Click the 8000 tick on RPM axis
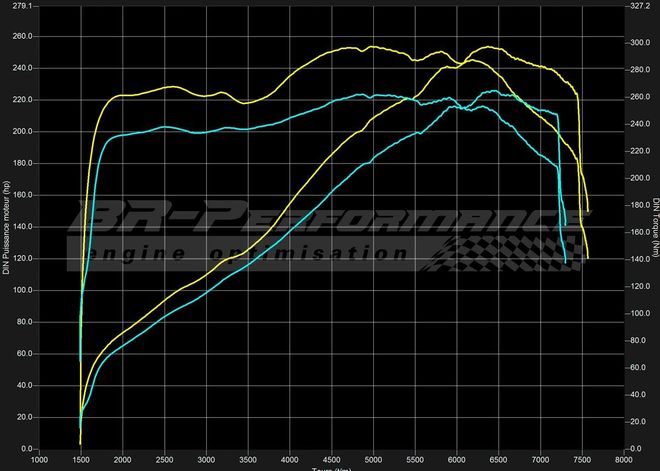 click(x=622, y=460)
